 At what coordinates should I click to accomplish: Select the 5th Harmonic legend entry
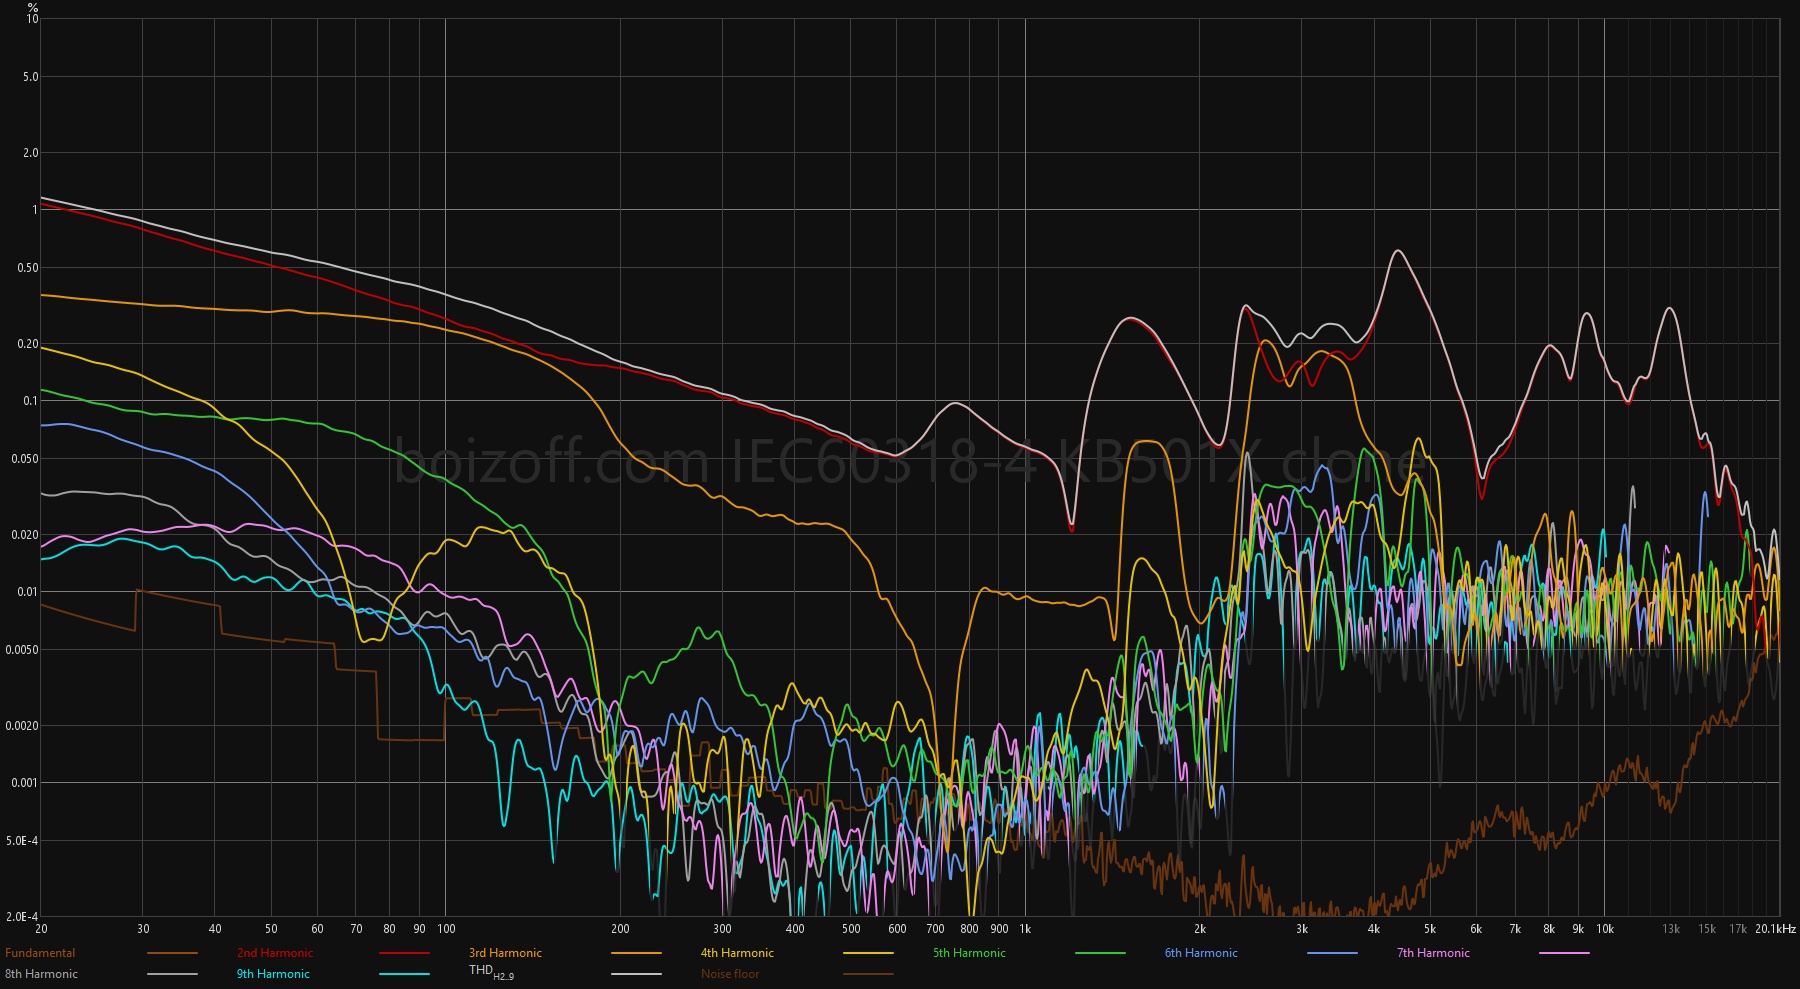coord(969,953)
